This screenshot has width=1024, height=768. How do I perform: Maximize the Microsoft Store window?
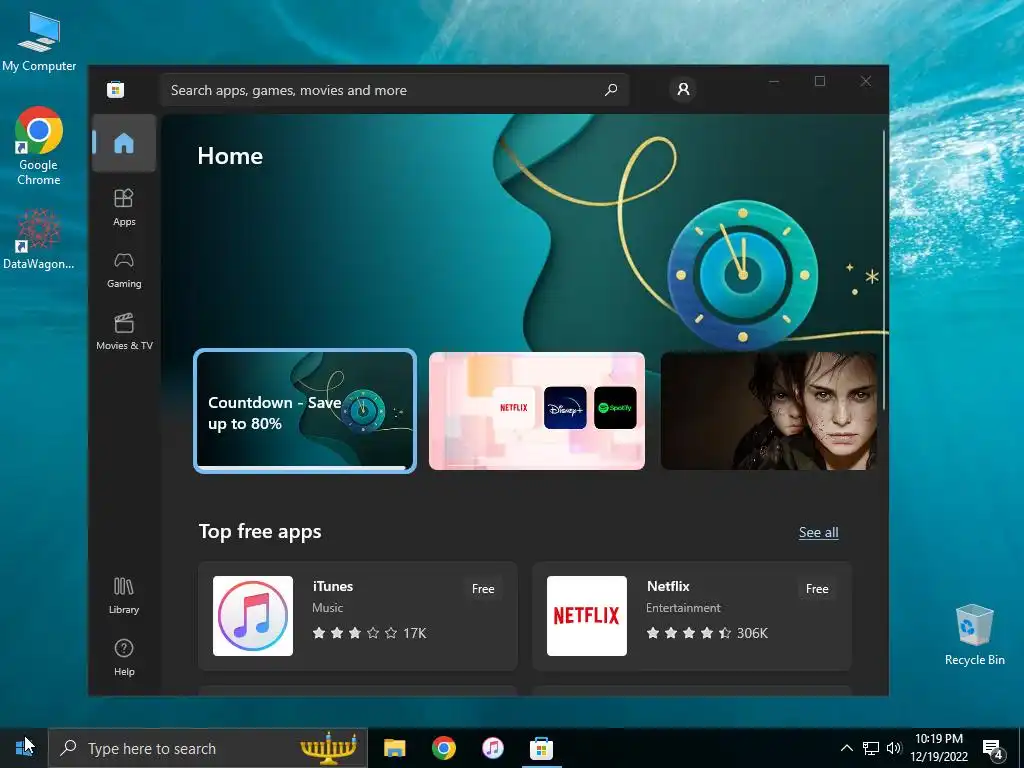pyautogui.click(x=820, y=81)
